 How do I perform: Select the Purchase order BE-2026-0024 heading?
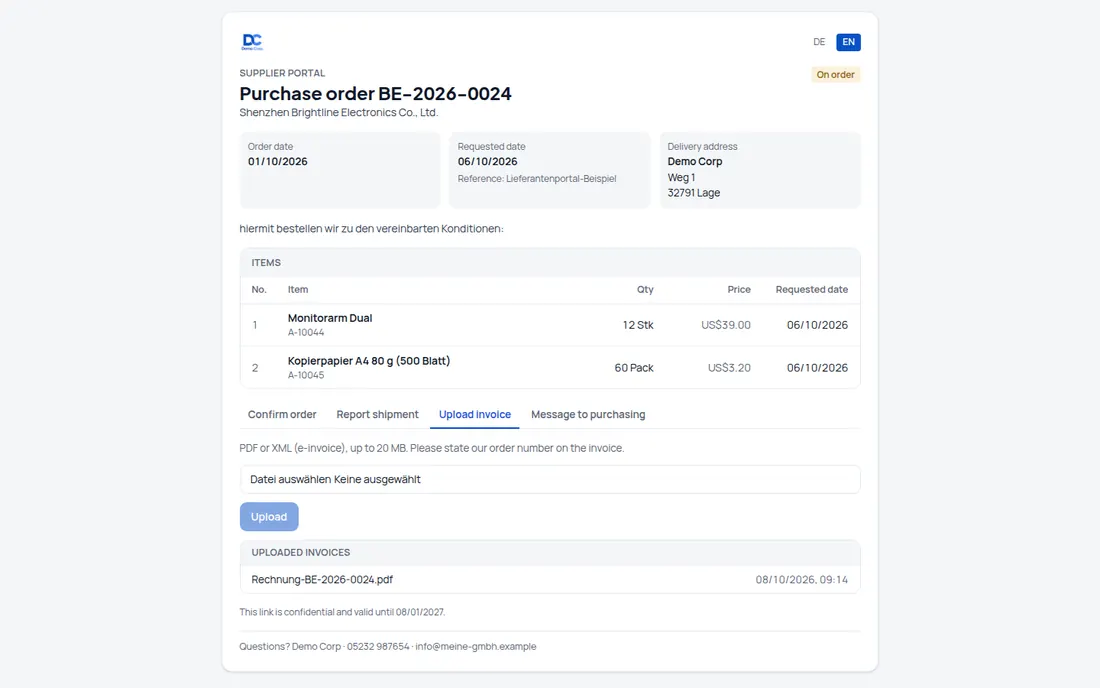click(375, 93)
